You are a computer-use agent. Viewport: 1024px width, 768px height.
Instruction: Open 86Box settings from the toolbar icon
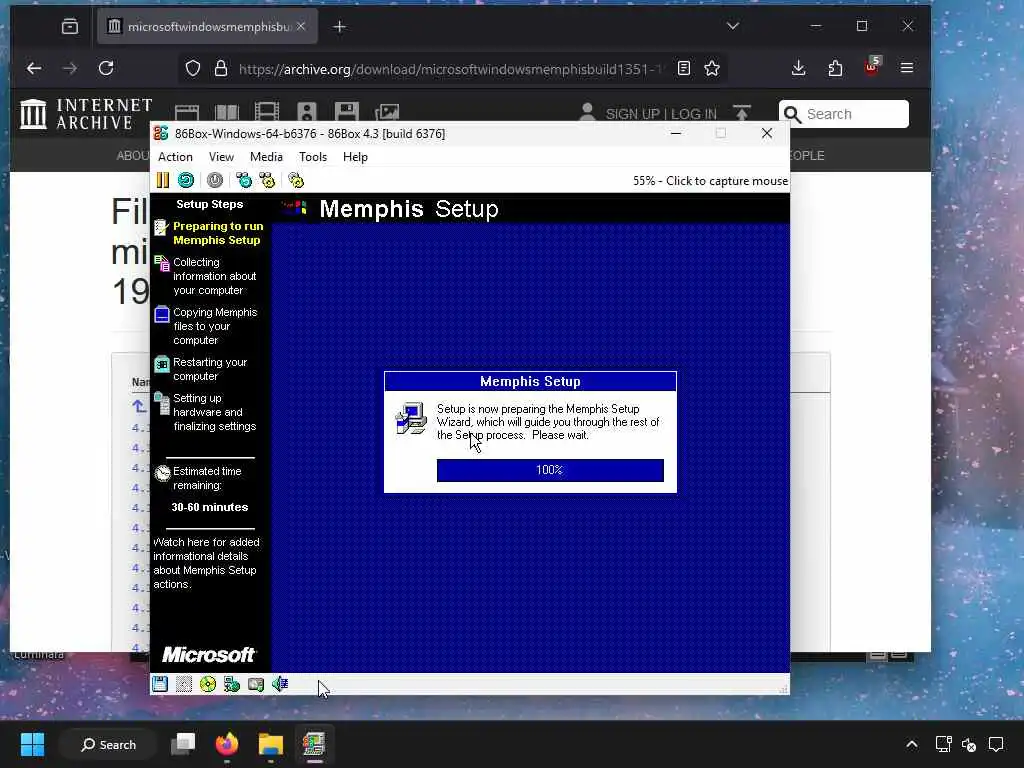pyautogui.click(x=296, y=180)
